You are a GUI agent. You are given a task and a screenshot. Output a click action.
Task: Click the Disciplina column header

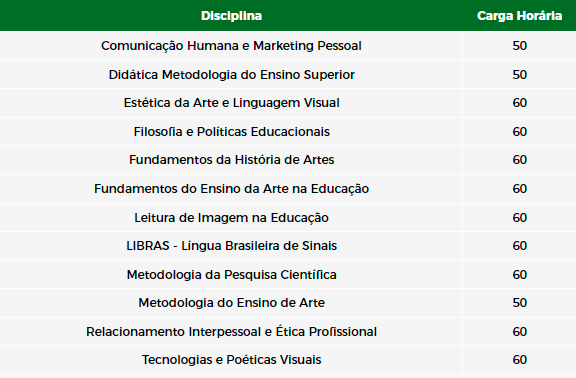pyautogui.click(x=231, y=16)
